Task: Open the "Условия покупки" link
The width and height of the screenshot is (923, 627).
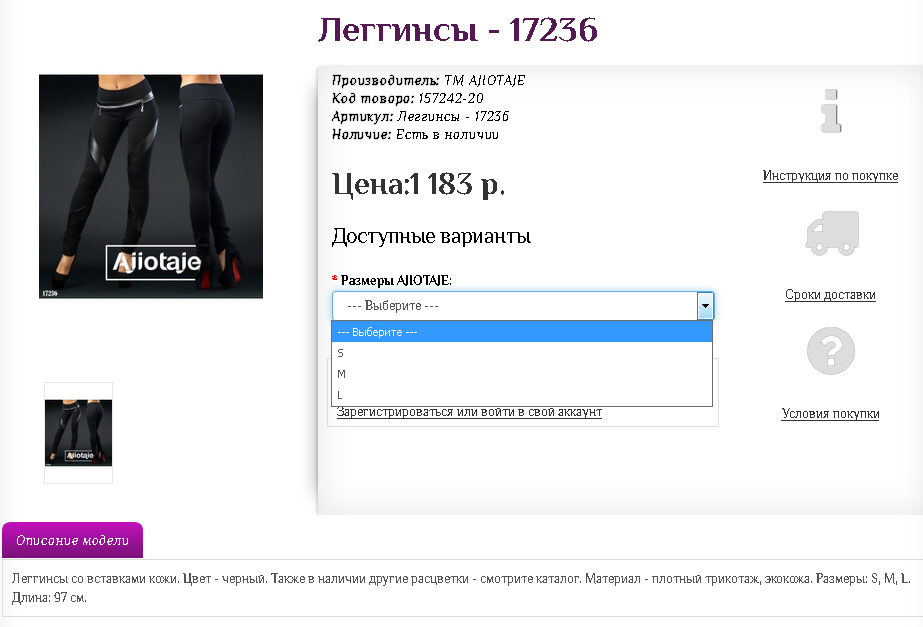Action: (831, 414)
